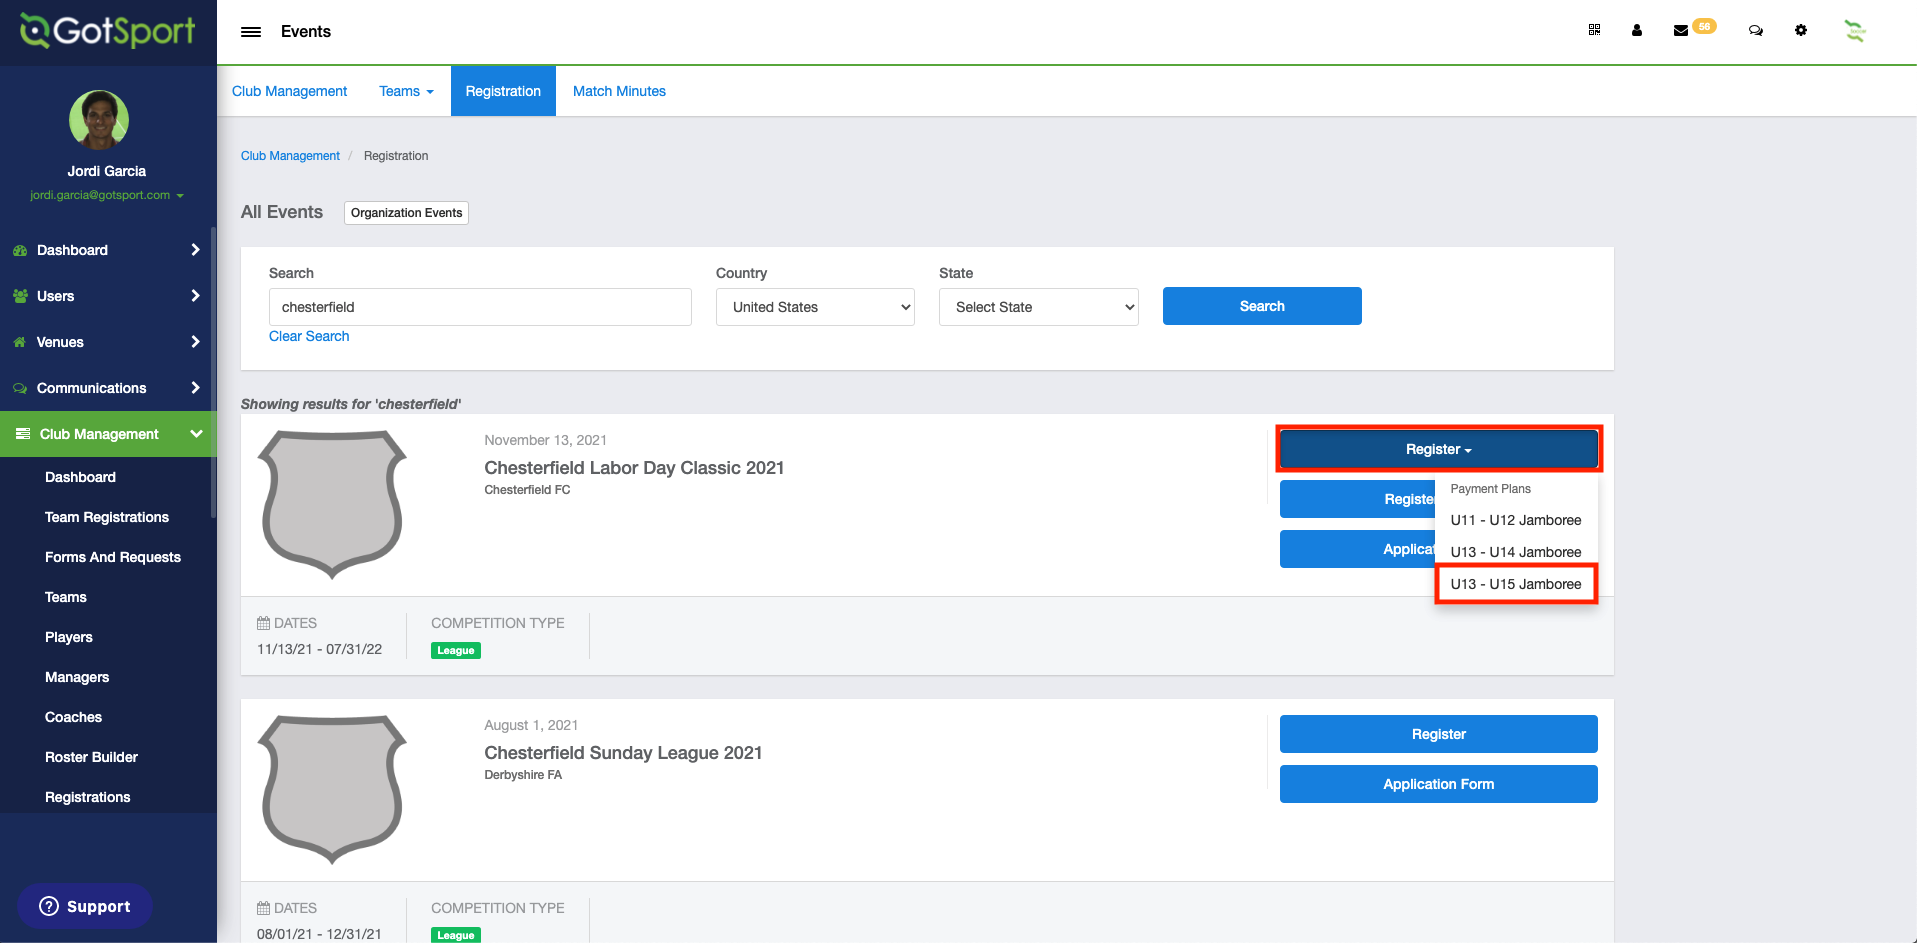Click the second partially hidden Register button
1917x943 pixels.
1357,499
